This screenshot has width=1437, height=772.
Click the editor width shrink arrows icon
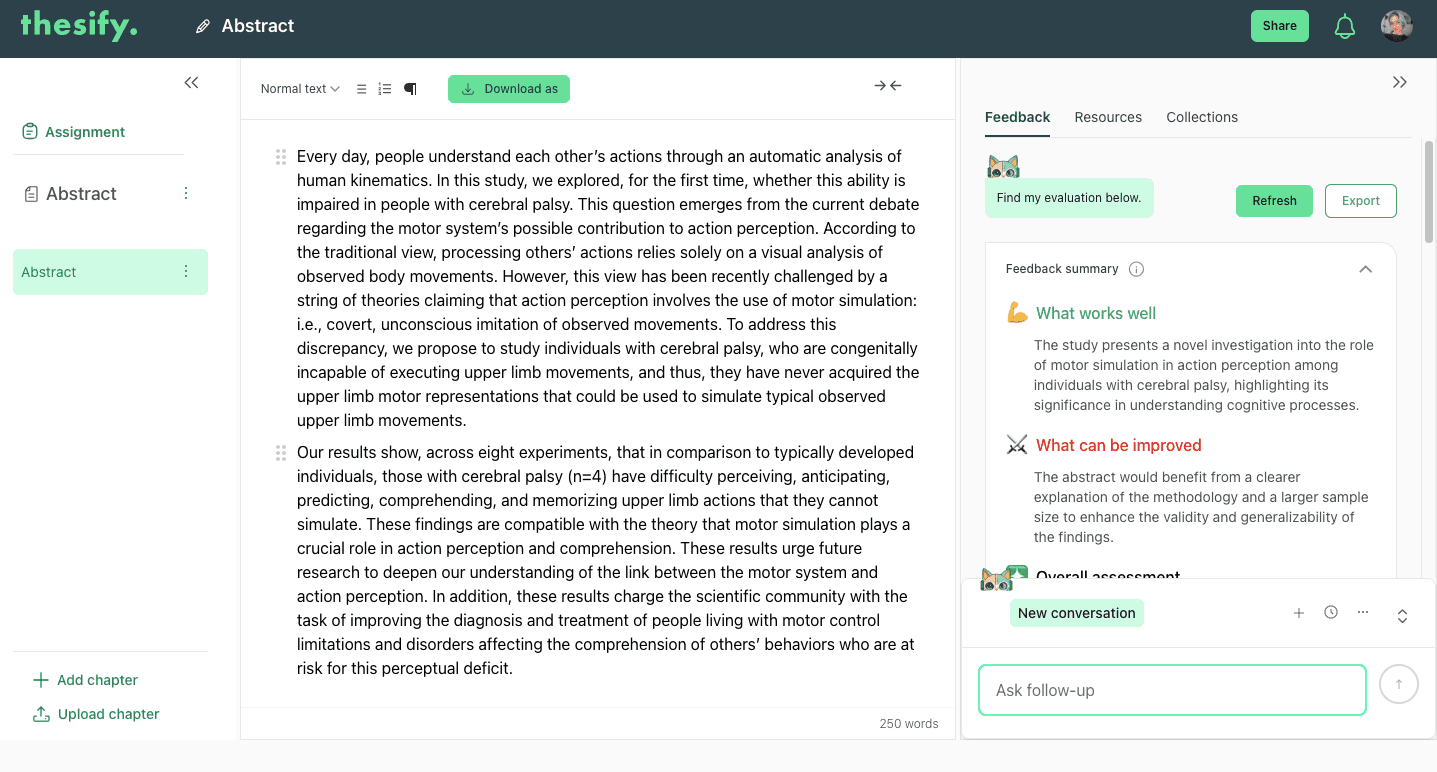click(888, 86)
